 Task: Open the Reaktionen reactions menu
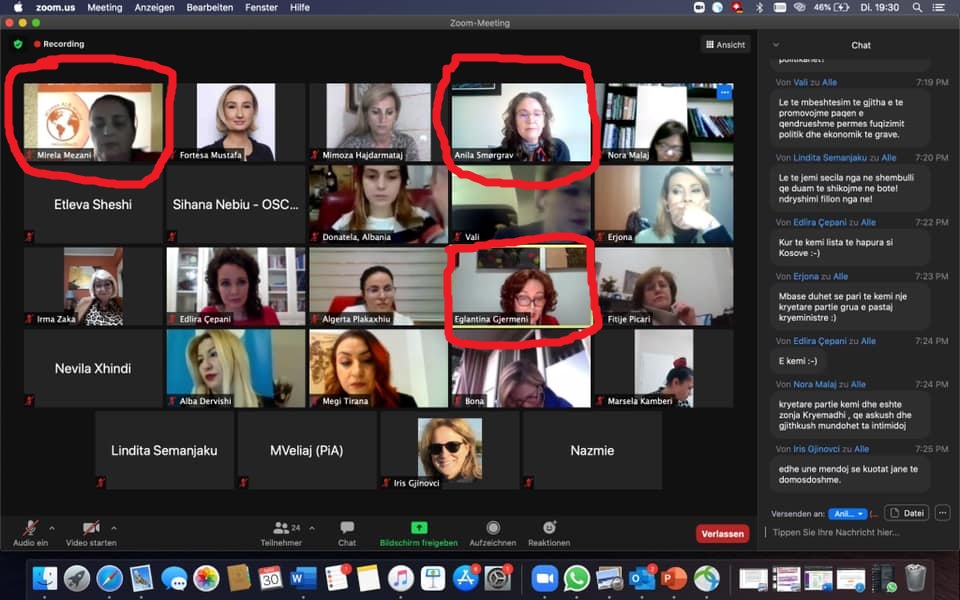point(549,528)
